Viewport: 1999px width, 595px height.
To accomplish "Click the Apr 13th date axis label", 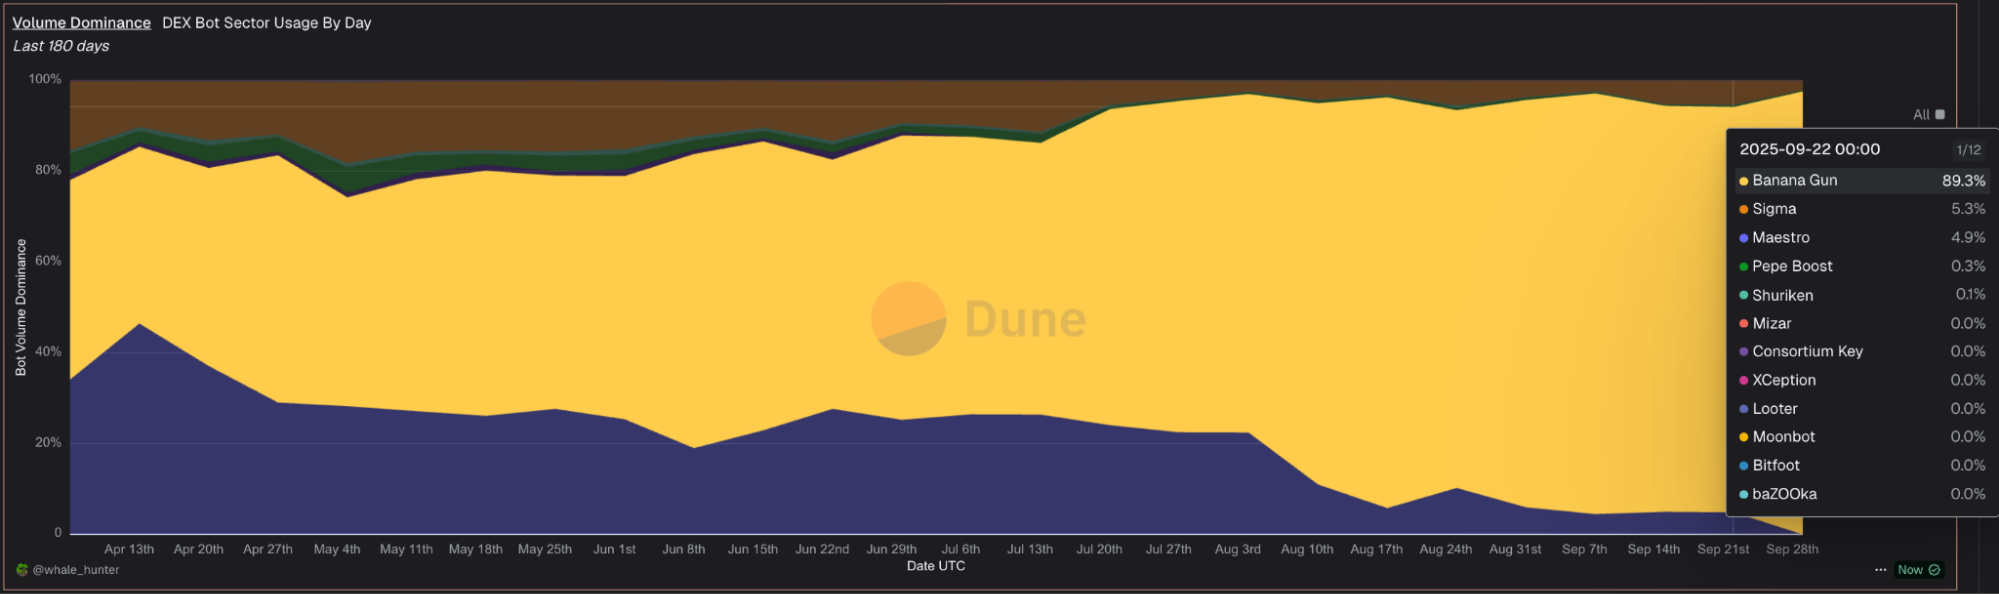I will (129, 549).
